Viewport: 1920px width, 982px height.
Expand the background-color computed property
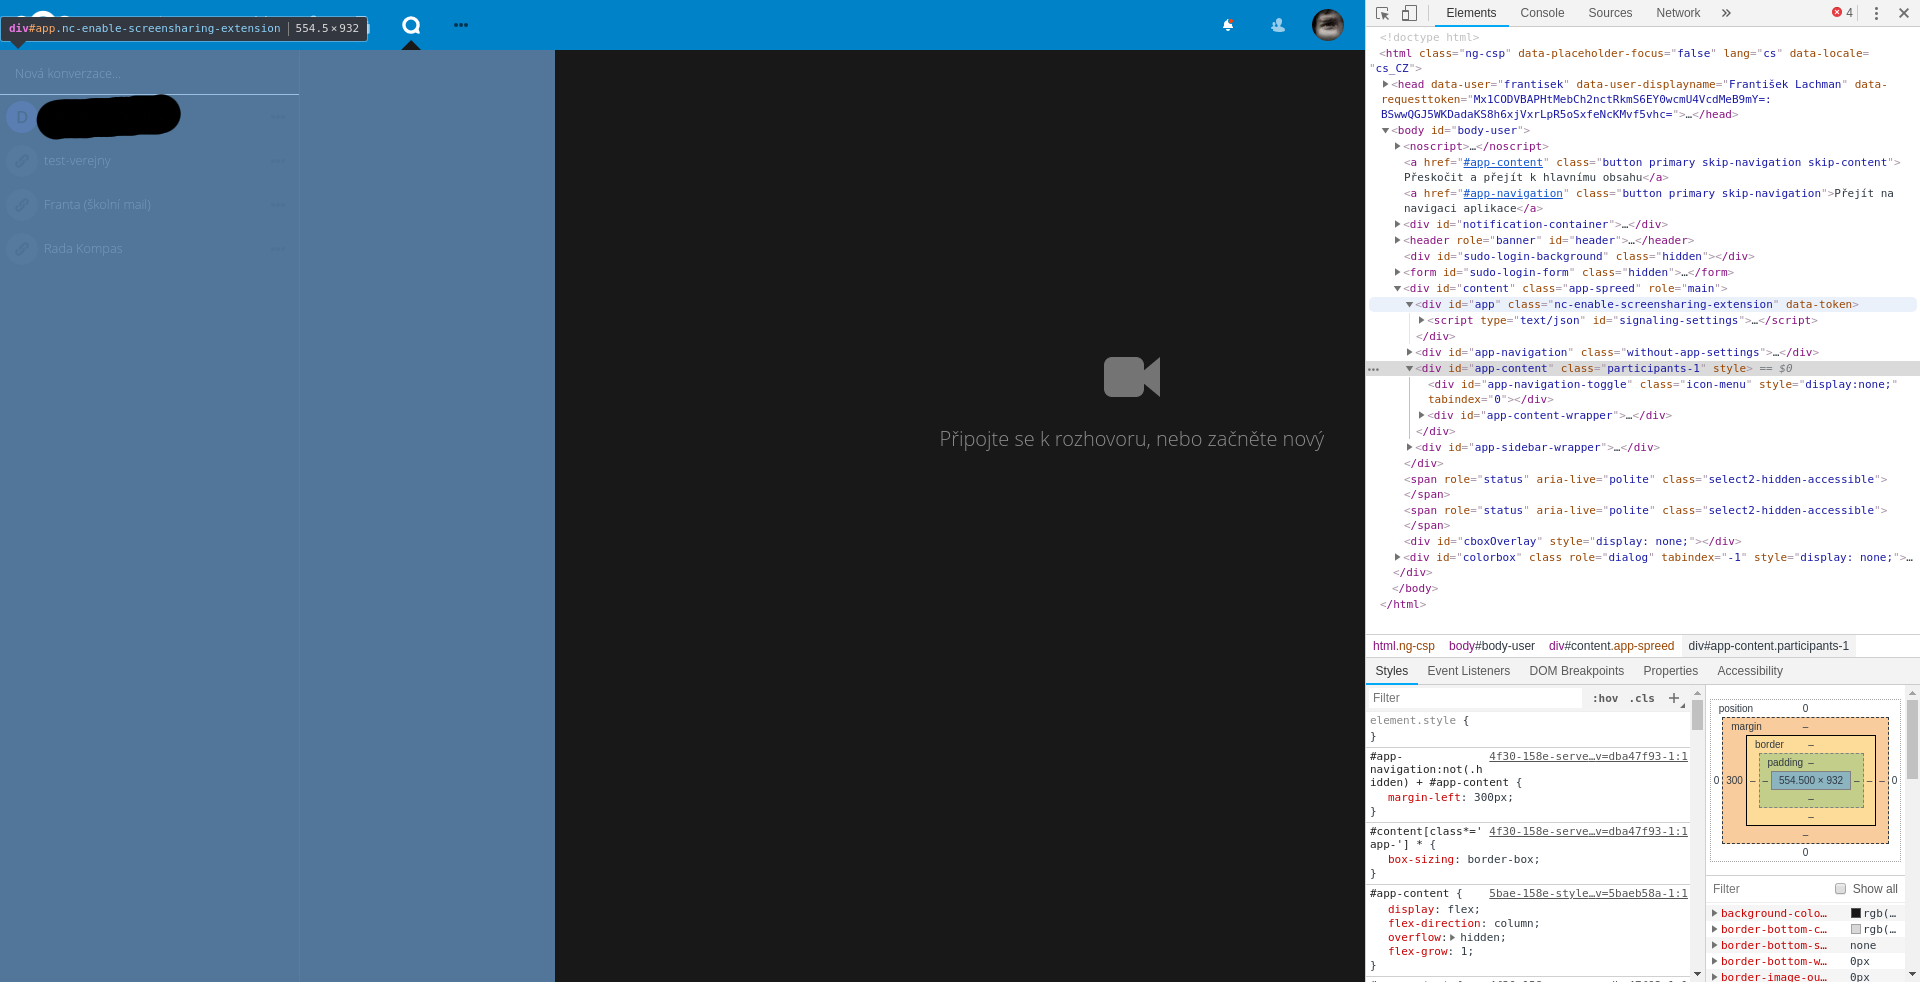coord(1714,913)
